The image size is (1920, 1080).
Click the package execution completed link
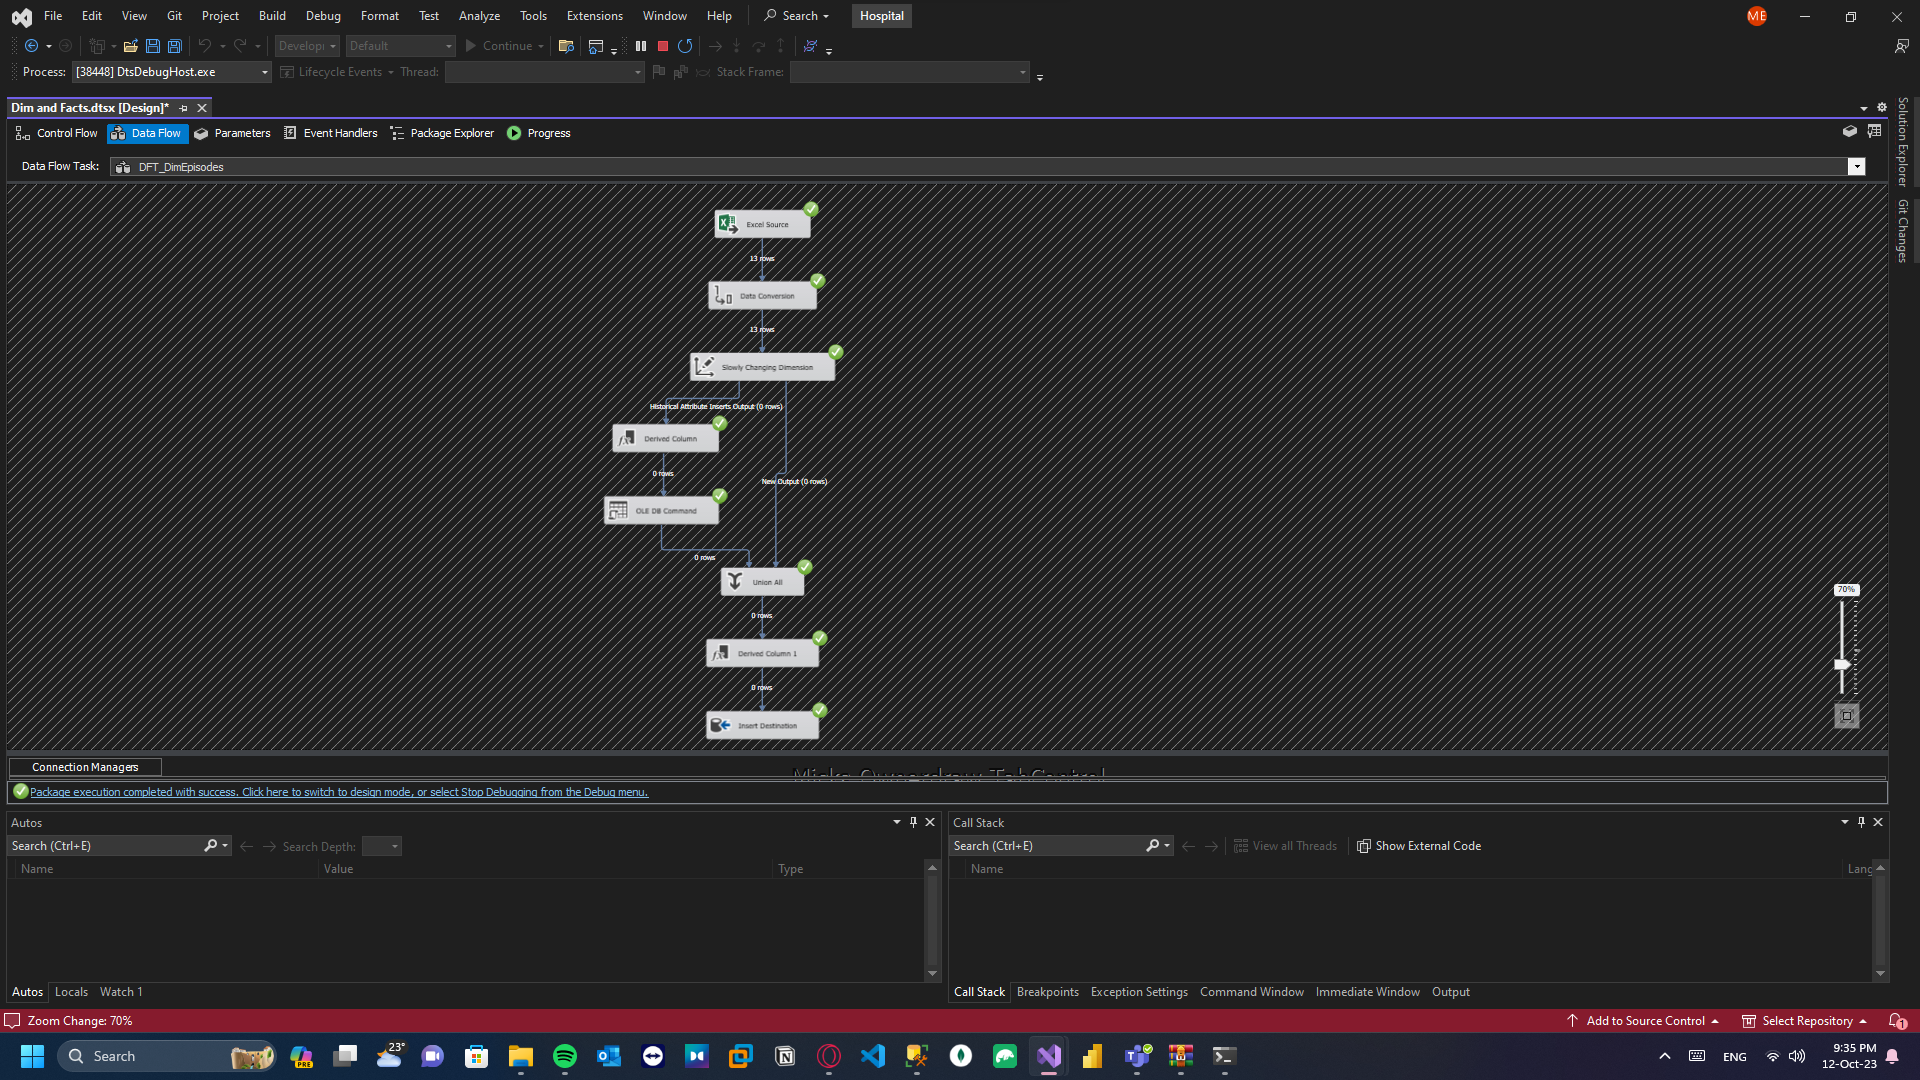(338, 792)
